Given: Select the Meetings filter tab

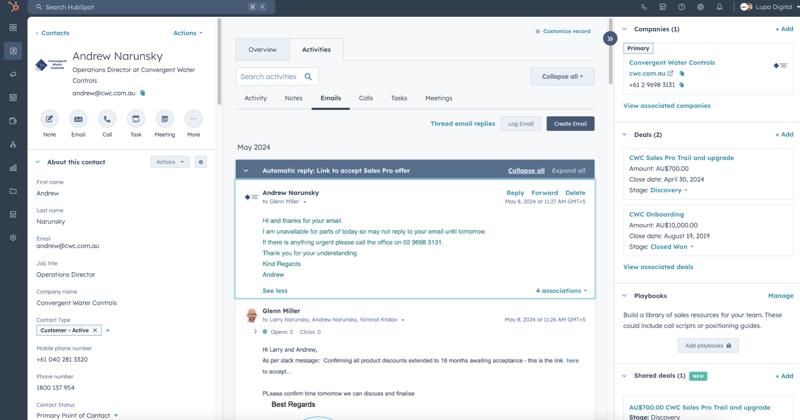Looking at the screenshot, I should coord(439,98).
